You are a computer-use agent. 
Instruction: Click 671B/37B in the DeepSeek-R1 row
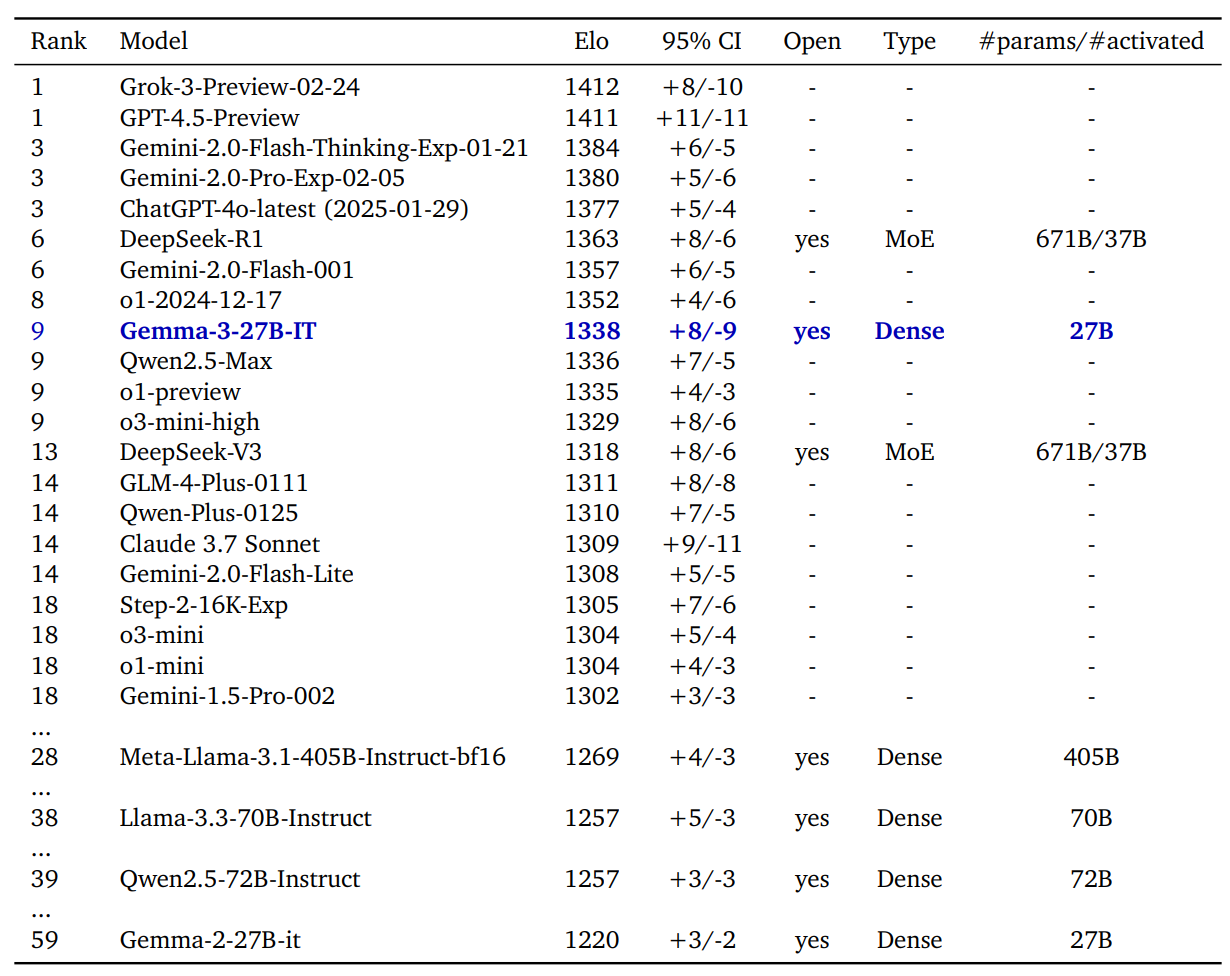pos(1091,241)
